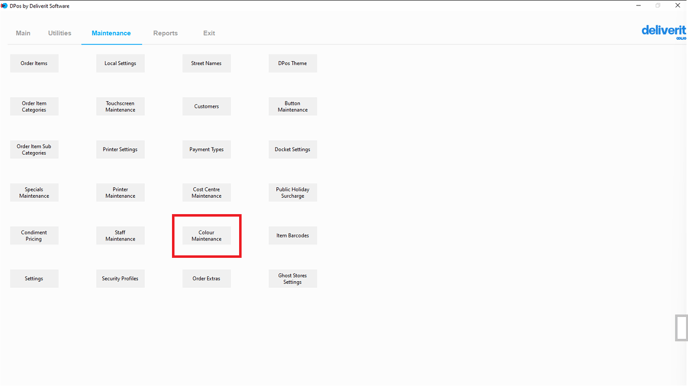Switch to the Utilities tab

click(x=60, y=33)
